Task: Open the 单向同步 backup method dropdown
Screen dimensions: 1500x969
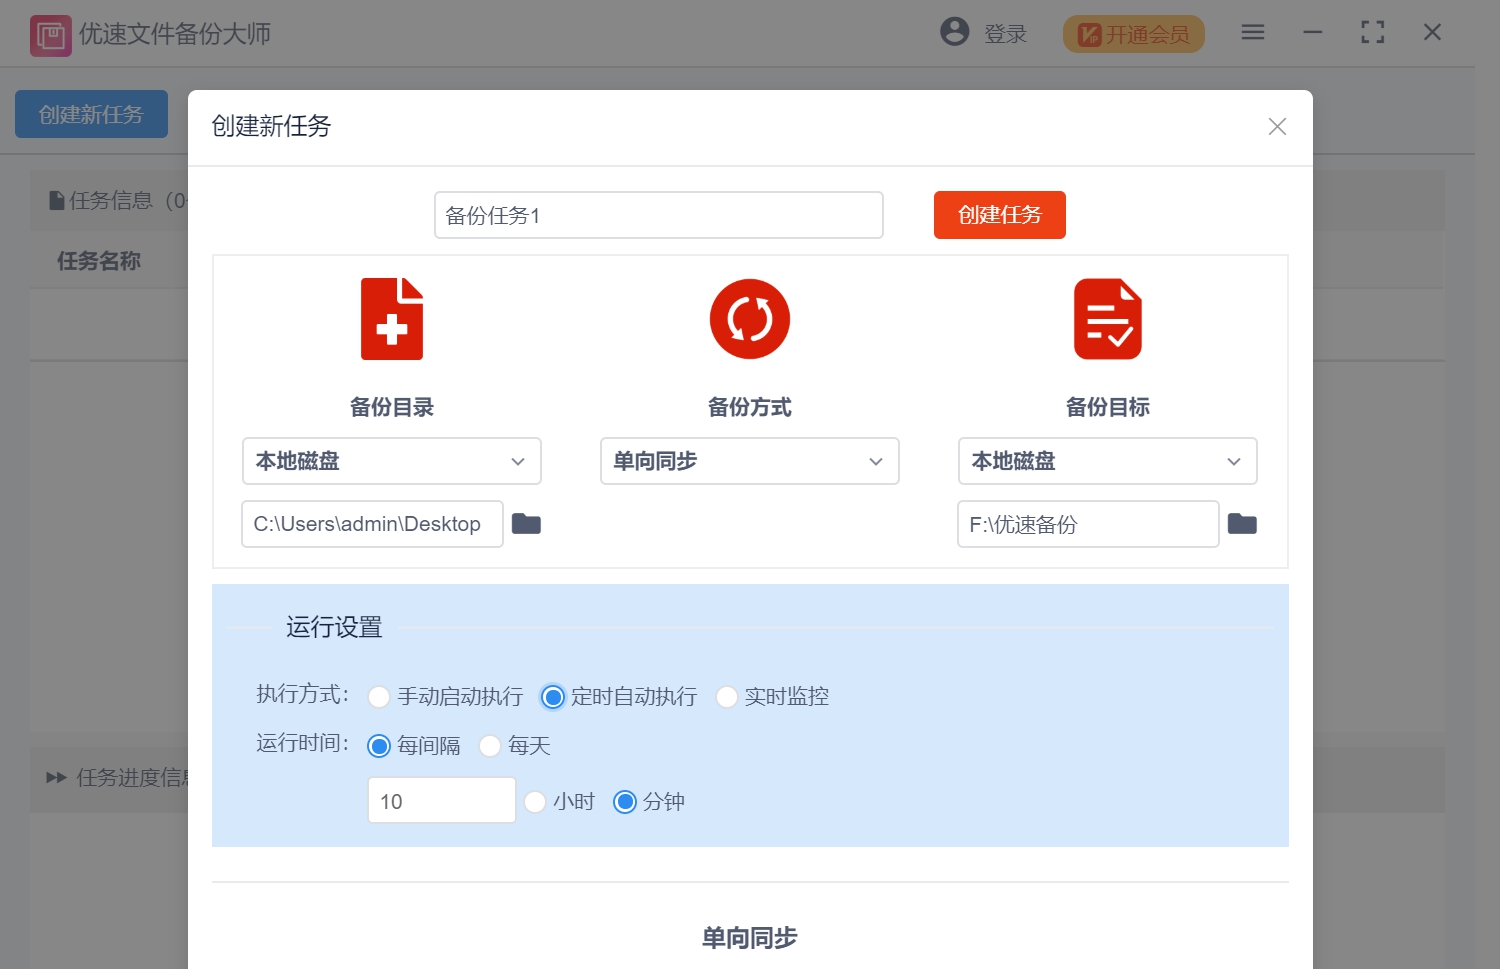Action: 749,461
